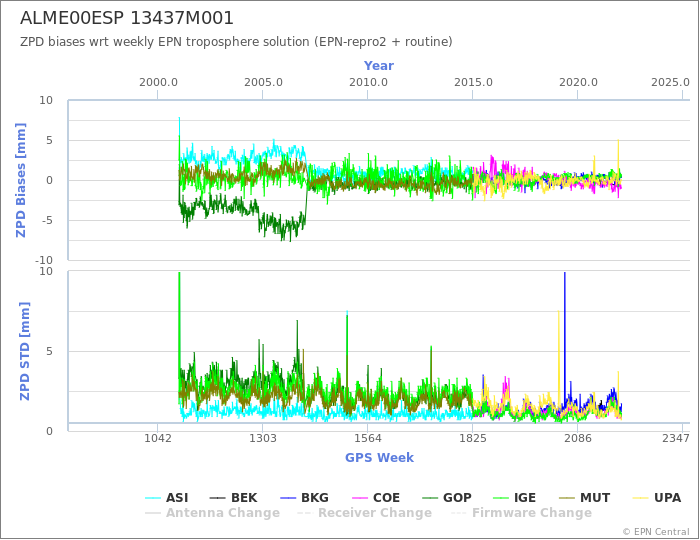This screenshot has height=540, width=700.
Task: Click the 1303 GPS week label
Action: (x=263, y=438)
